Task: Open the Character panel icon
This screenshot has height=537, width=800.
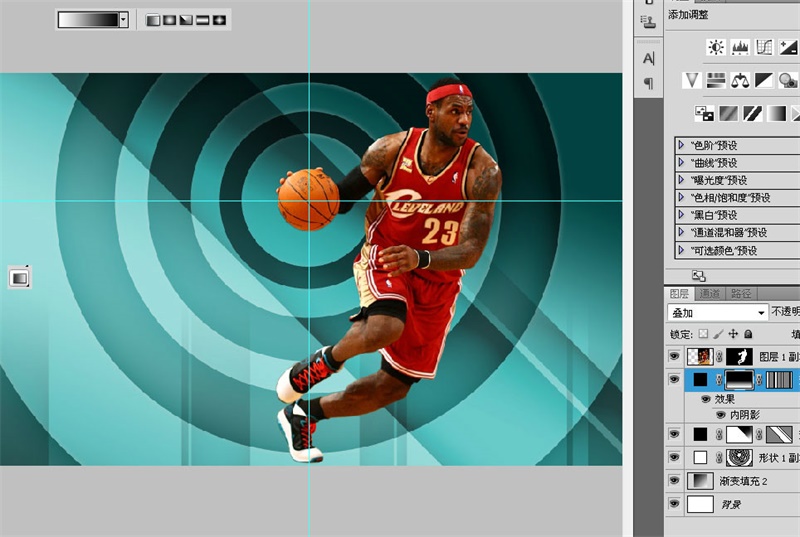Action: coord(648,58)
